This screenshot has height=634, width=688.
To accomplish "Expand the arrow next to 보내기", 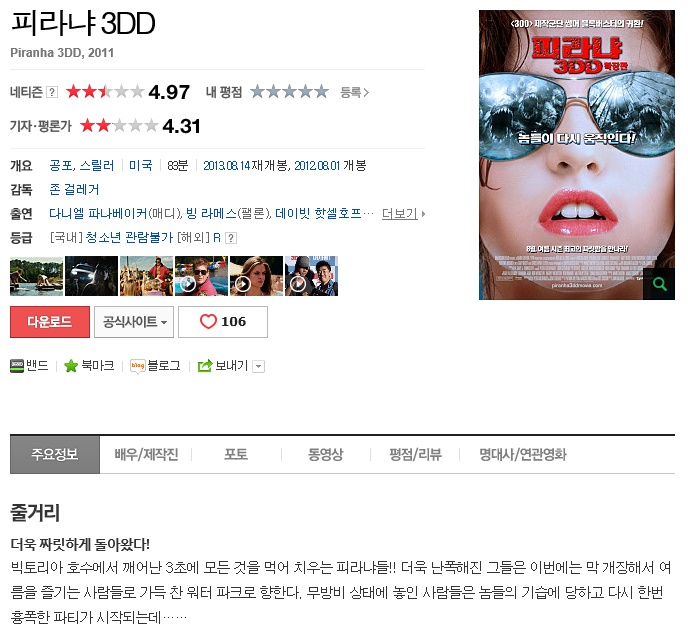I will (x=258, y=366).
